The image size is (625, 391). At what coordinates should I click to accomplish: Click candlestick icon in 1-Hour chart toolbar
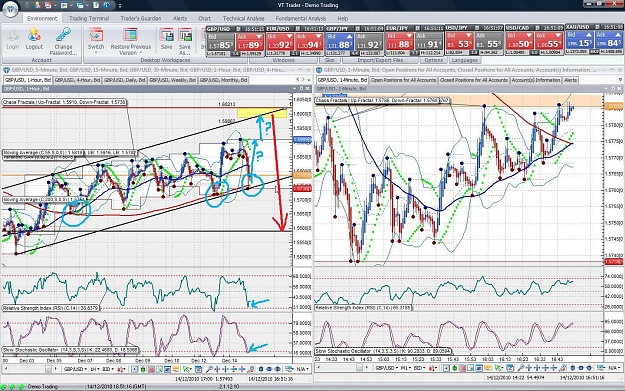pos(143,369)
